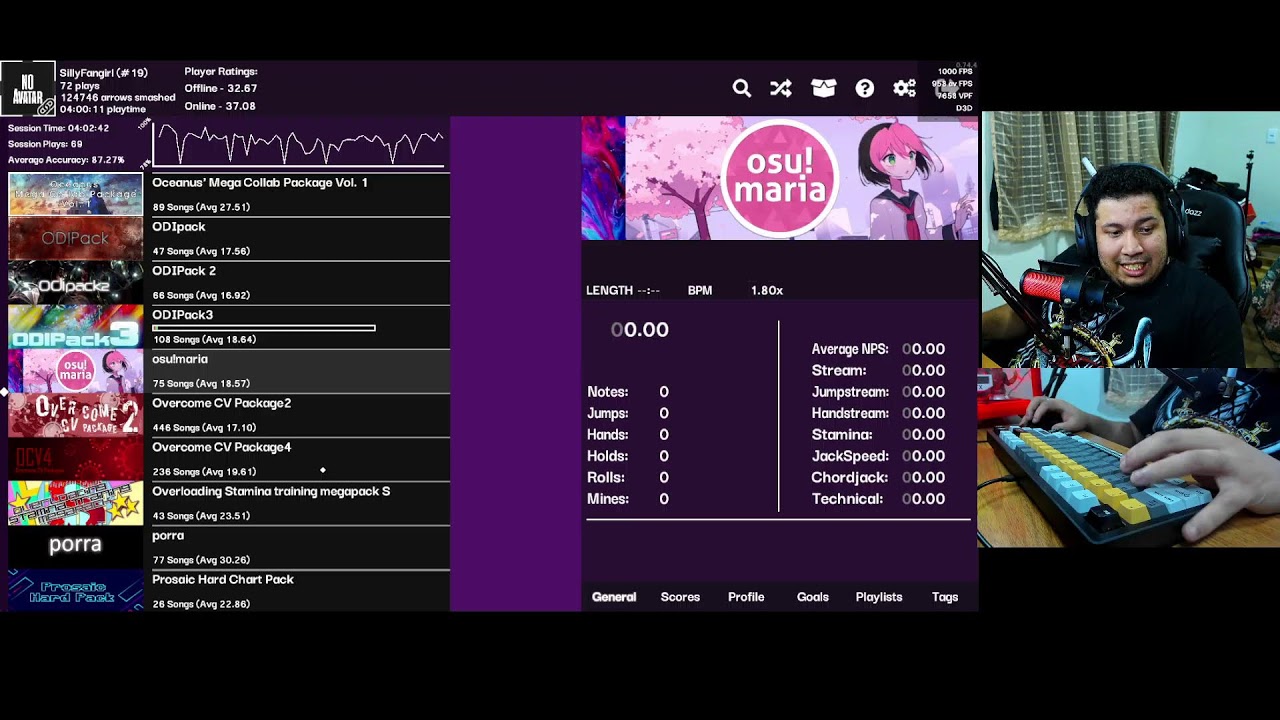Click the Offline - 32.67 rating

(221, 89)
